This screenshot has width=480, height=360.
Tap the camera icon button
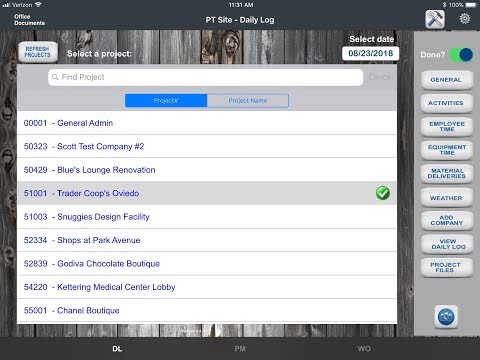pos(446,316)
